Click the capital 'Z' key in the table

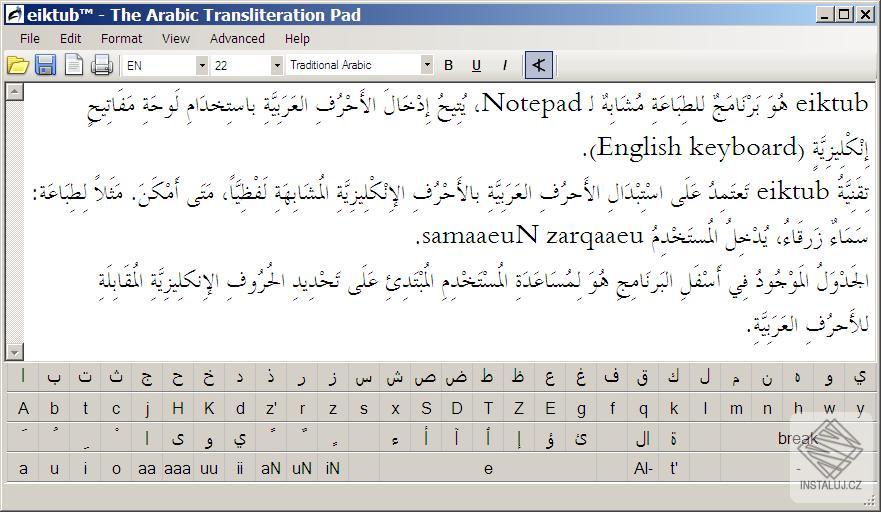[x=519, y=408]
